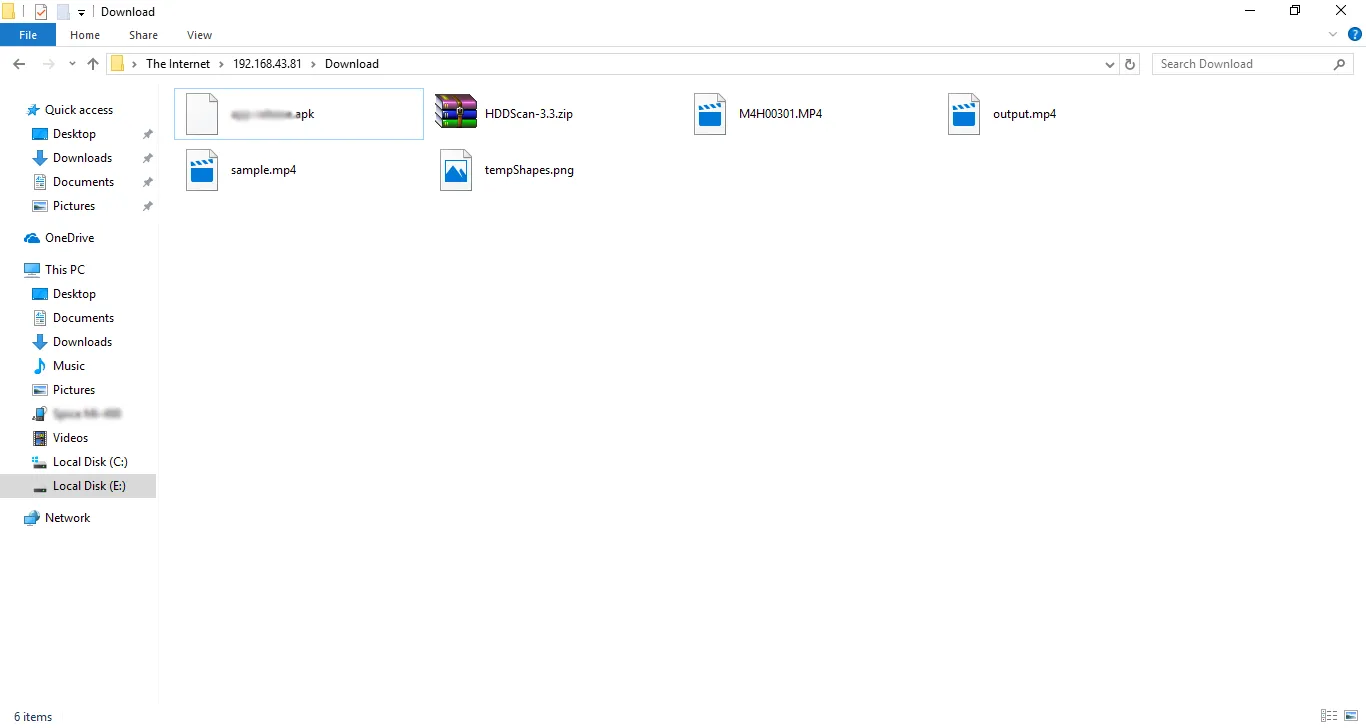Viewport: 1366px width, 728px height.
Task: Click The Internet breadcrumb in address bar
Action: point(178,64)
